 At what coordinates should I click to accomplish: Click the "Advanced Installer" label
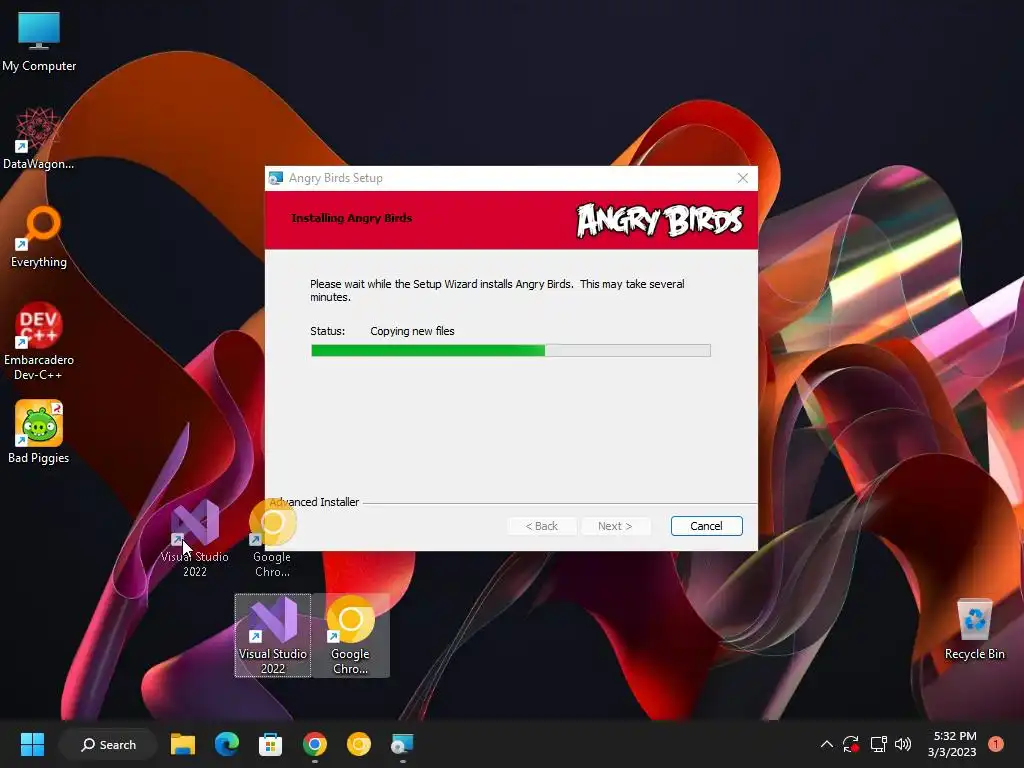coord(314,502)
